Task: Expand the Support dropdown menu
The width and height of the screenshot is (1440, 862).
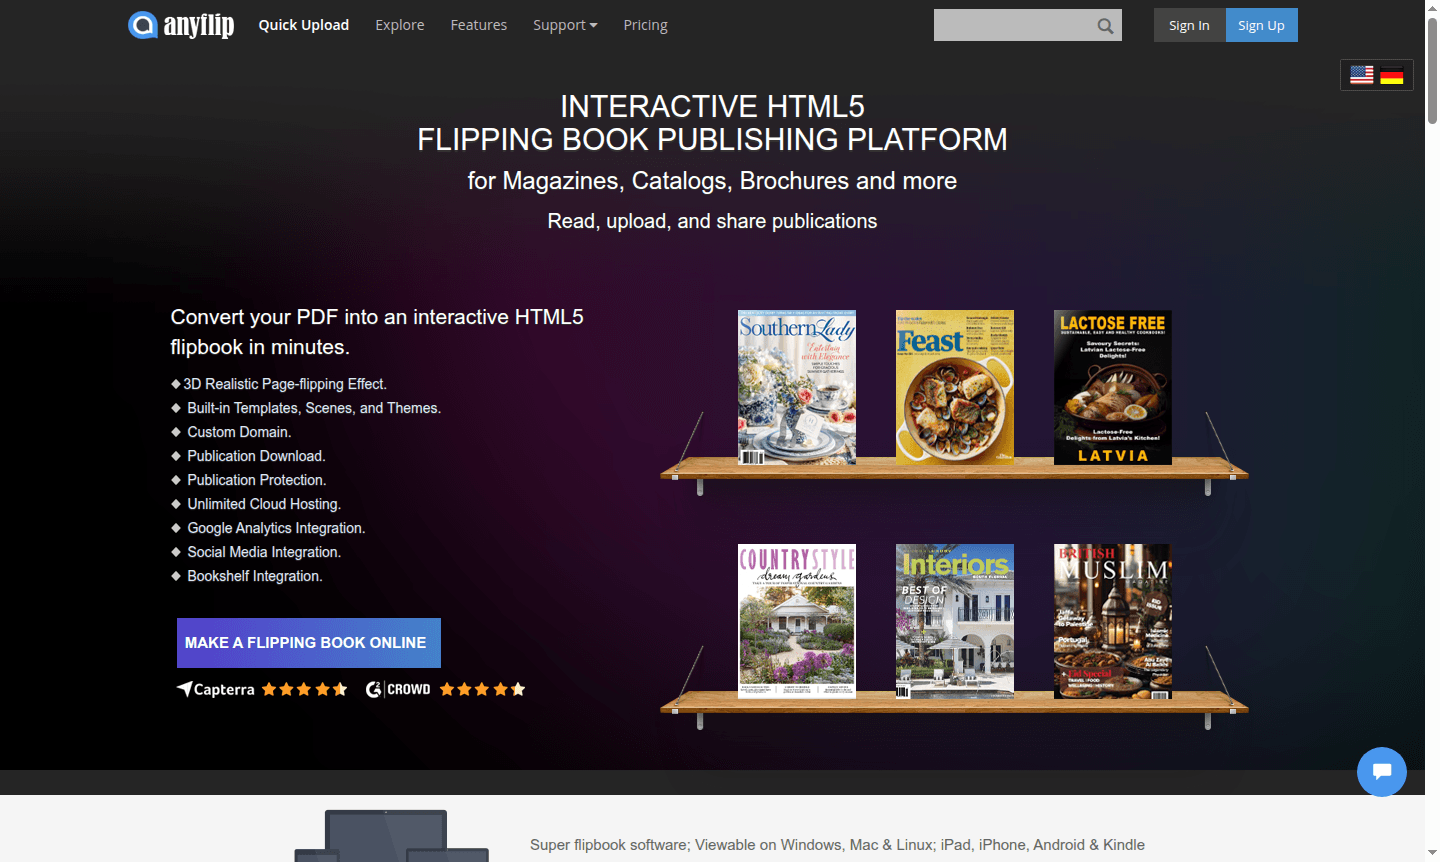Action: (x=564, y=25)
